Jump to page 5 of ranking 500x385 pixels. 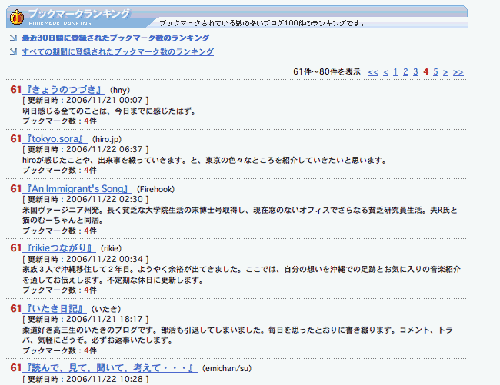tap(436, 72)
